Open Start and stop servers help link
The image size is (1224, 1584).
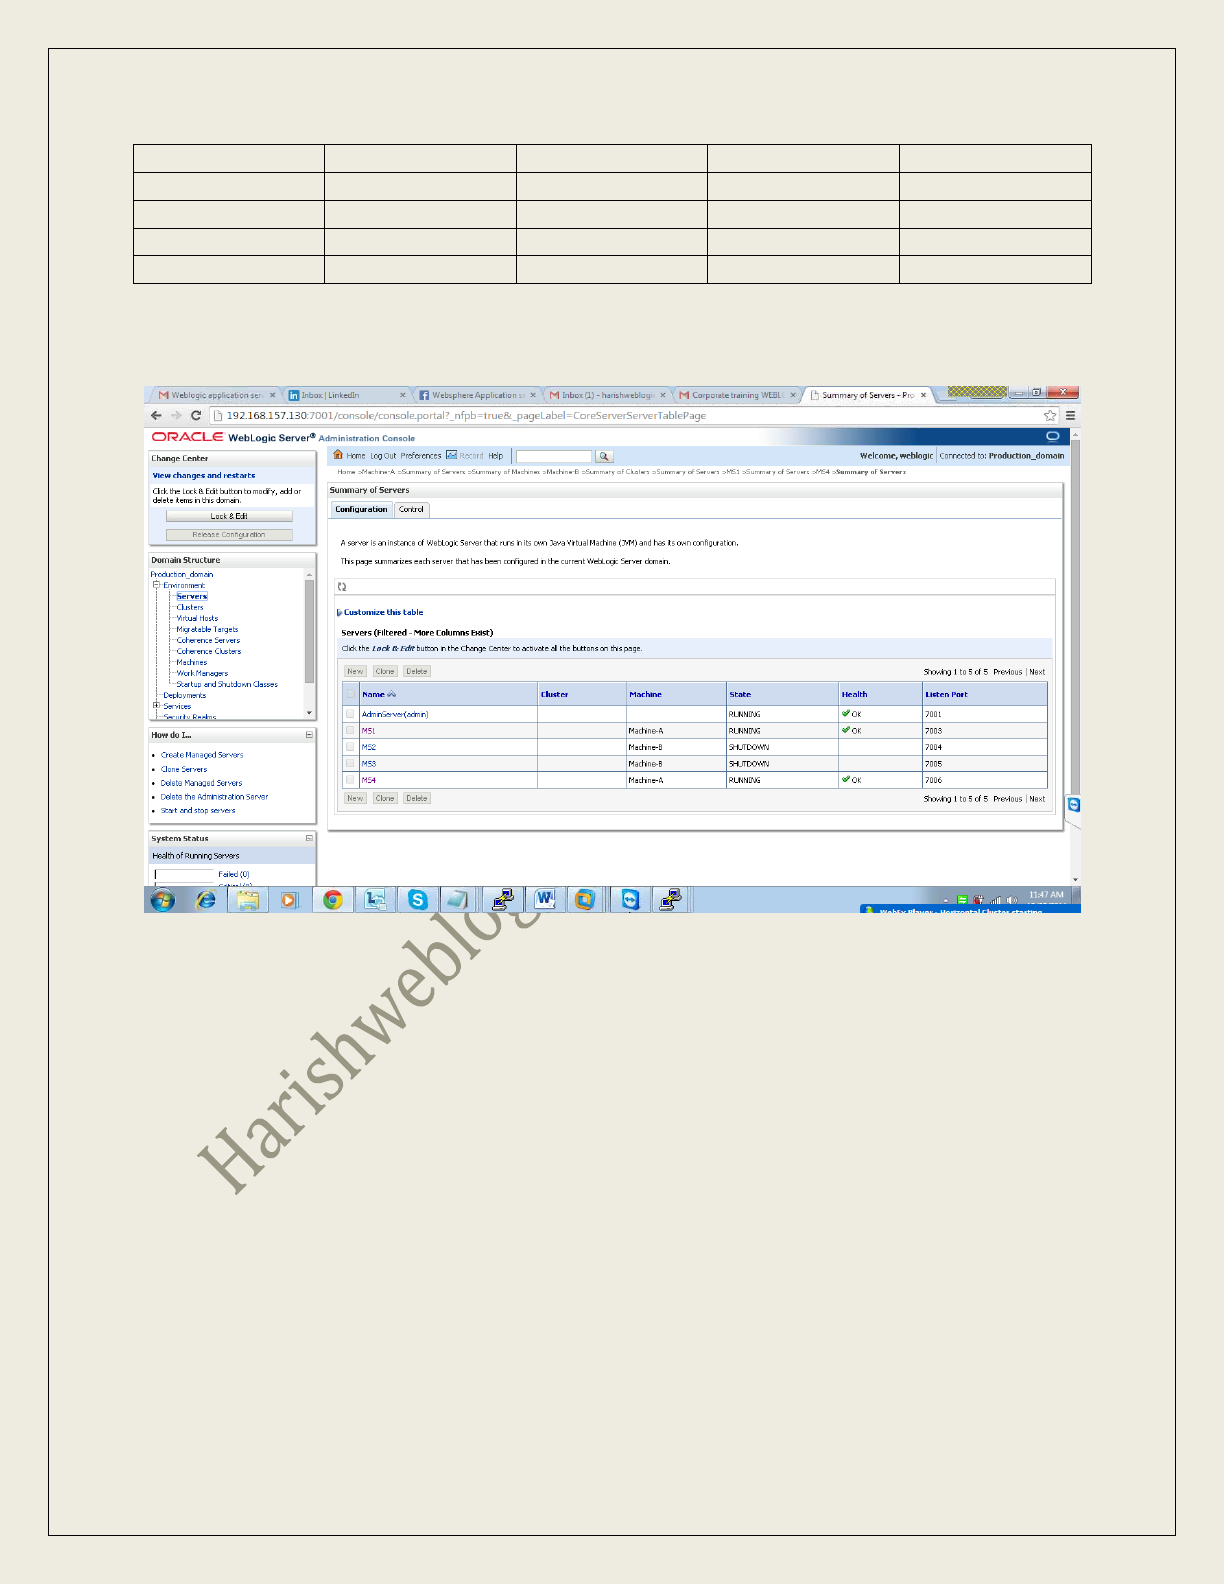(x=198, y=811)
